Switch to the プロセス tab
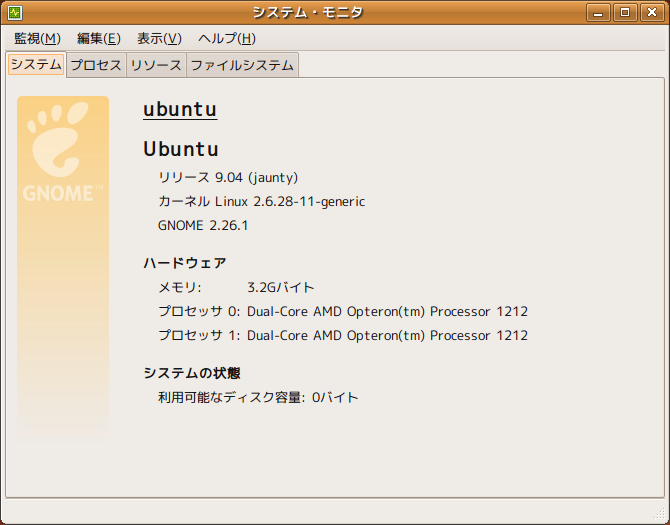The image size is (670, 525). coord(96,65)
